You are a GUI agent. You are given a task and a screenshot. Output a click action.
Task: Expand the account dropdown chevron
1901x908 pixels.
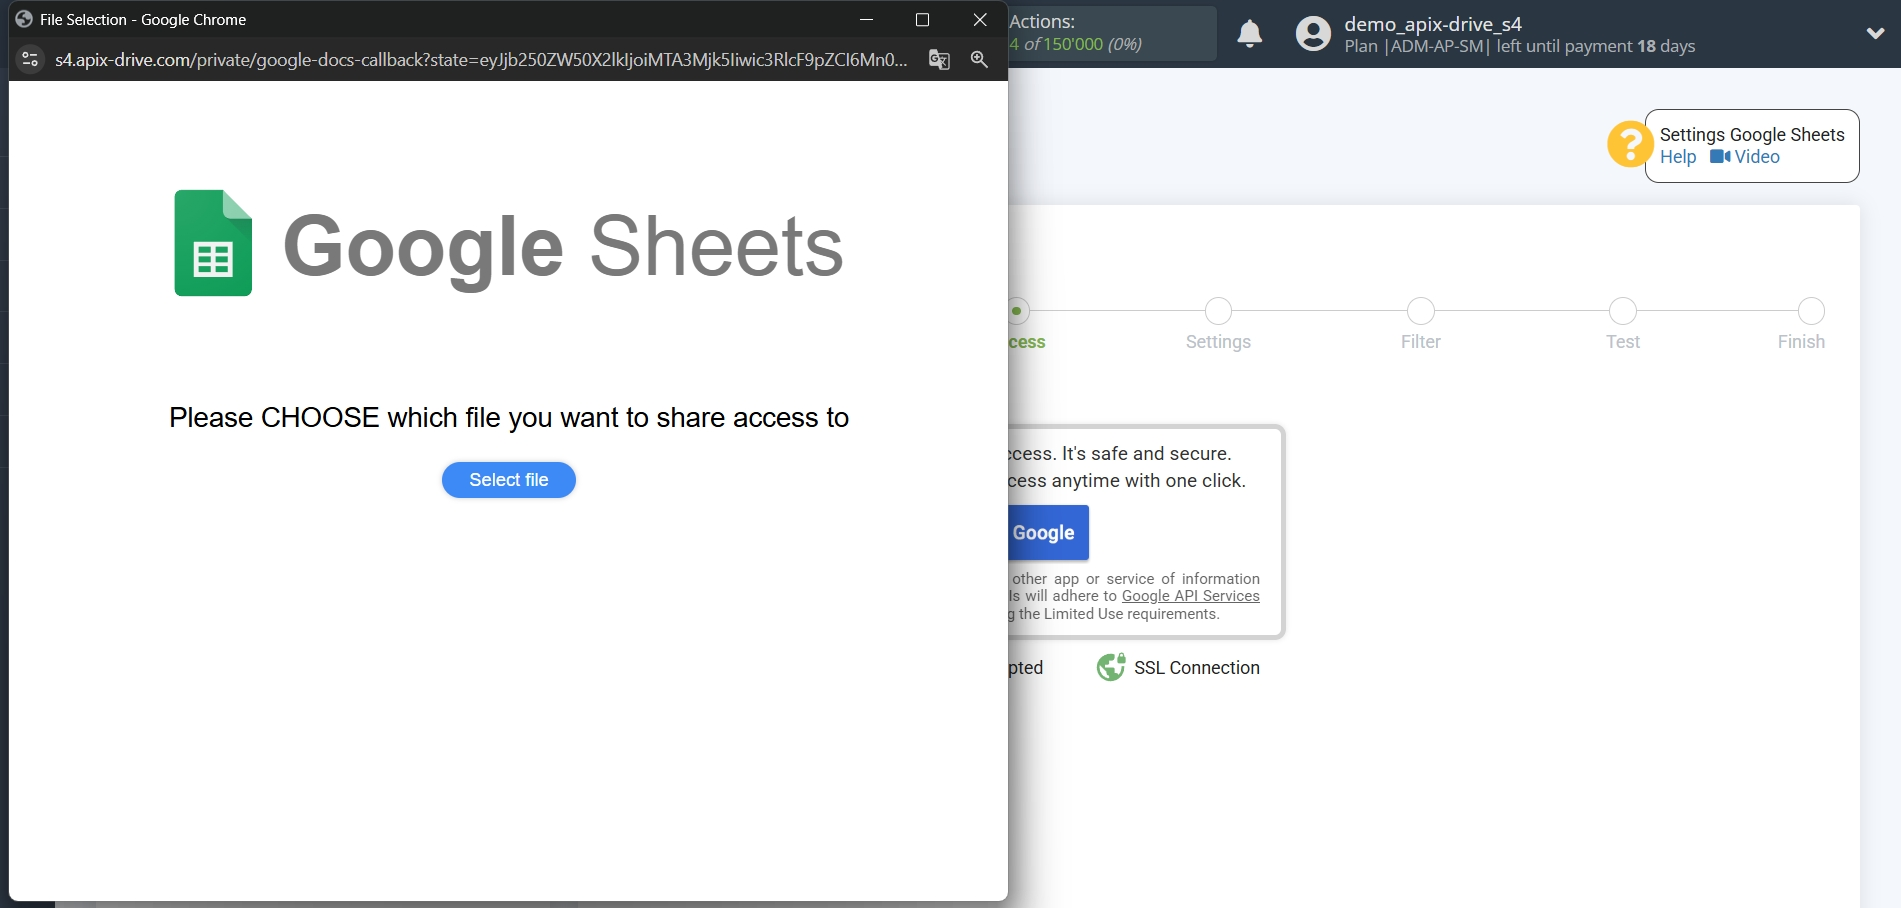[x=1875, y=33]
